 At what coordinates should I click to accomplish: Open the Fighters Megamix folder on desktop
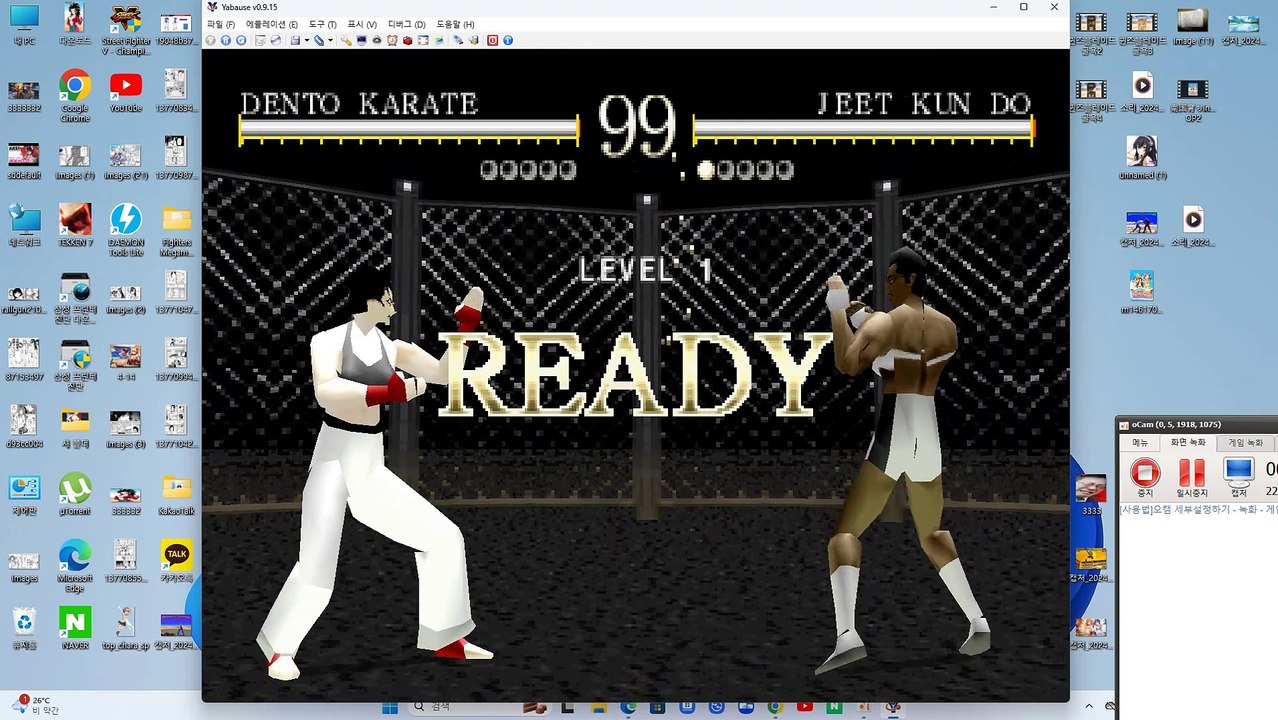point(177,229)
